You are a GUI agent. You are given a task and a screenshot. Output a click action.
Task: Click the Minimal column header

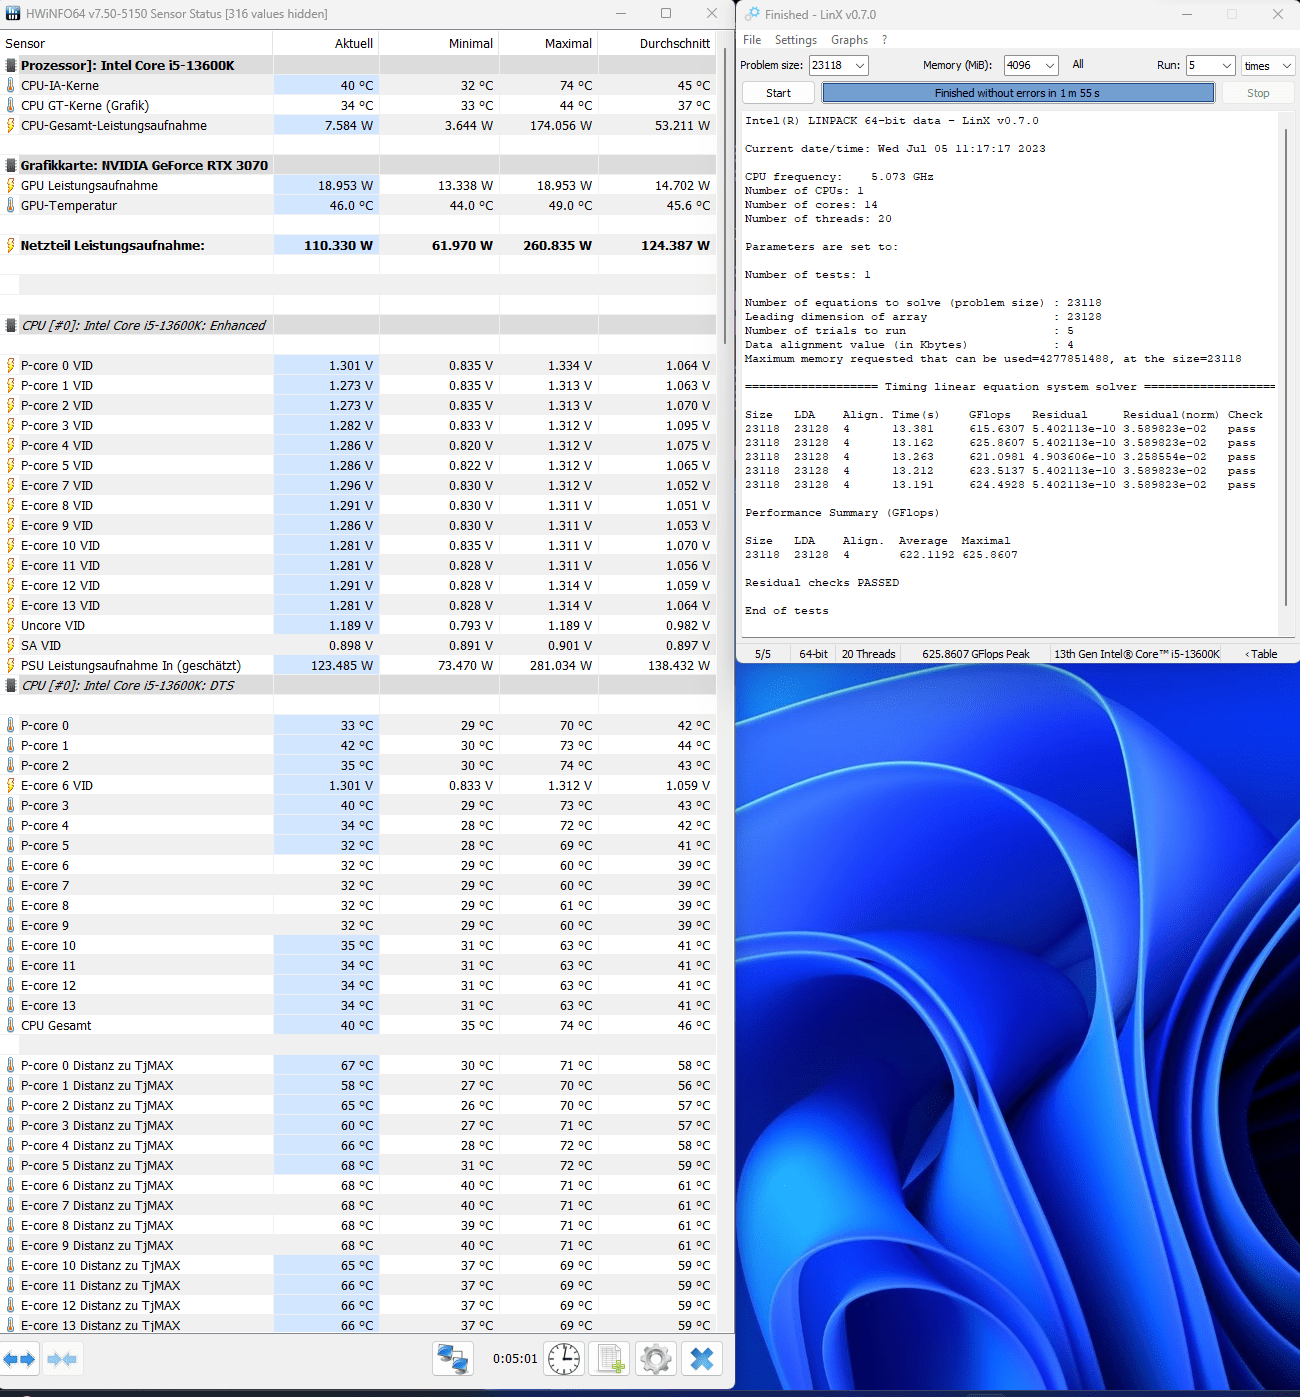pos(439,43)
